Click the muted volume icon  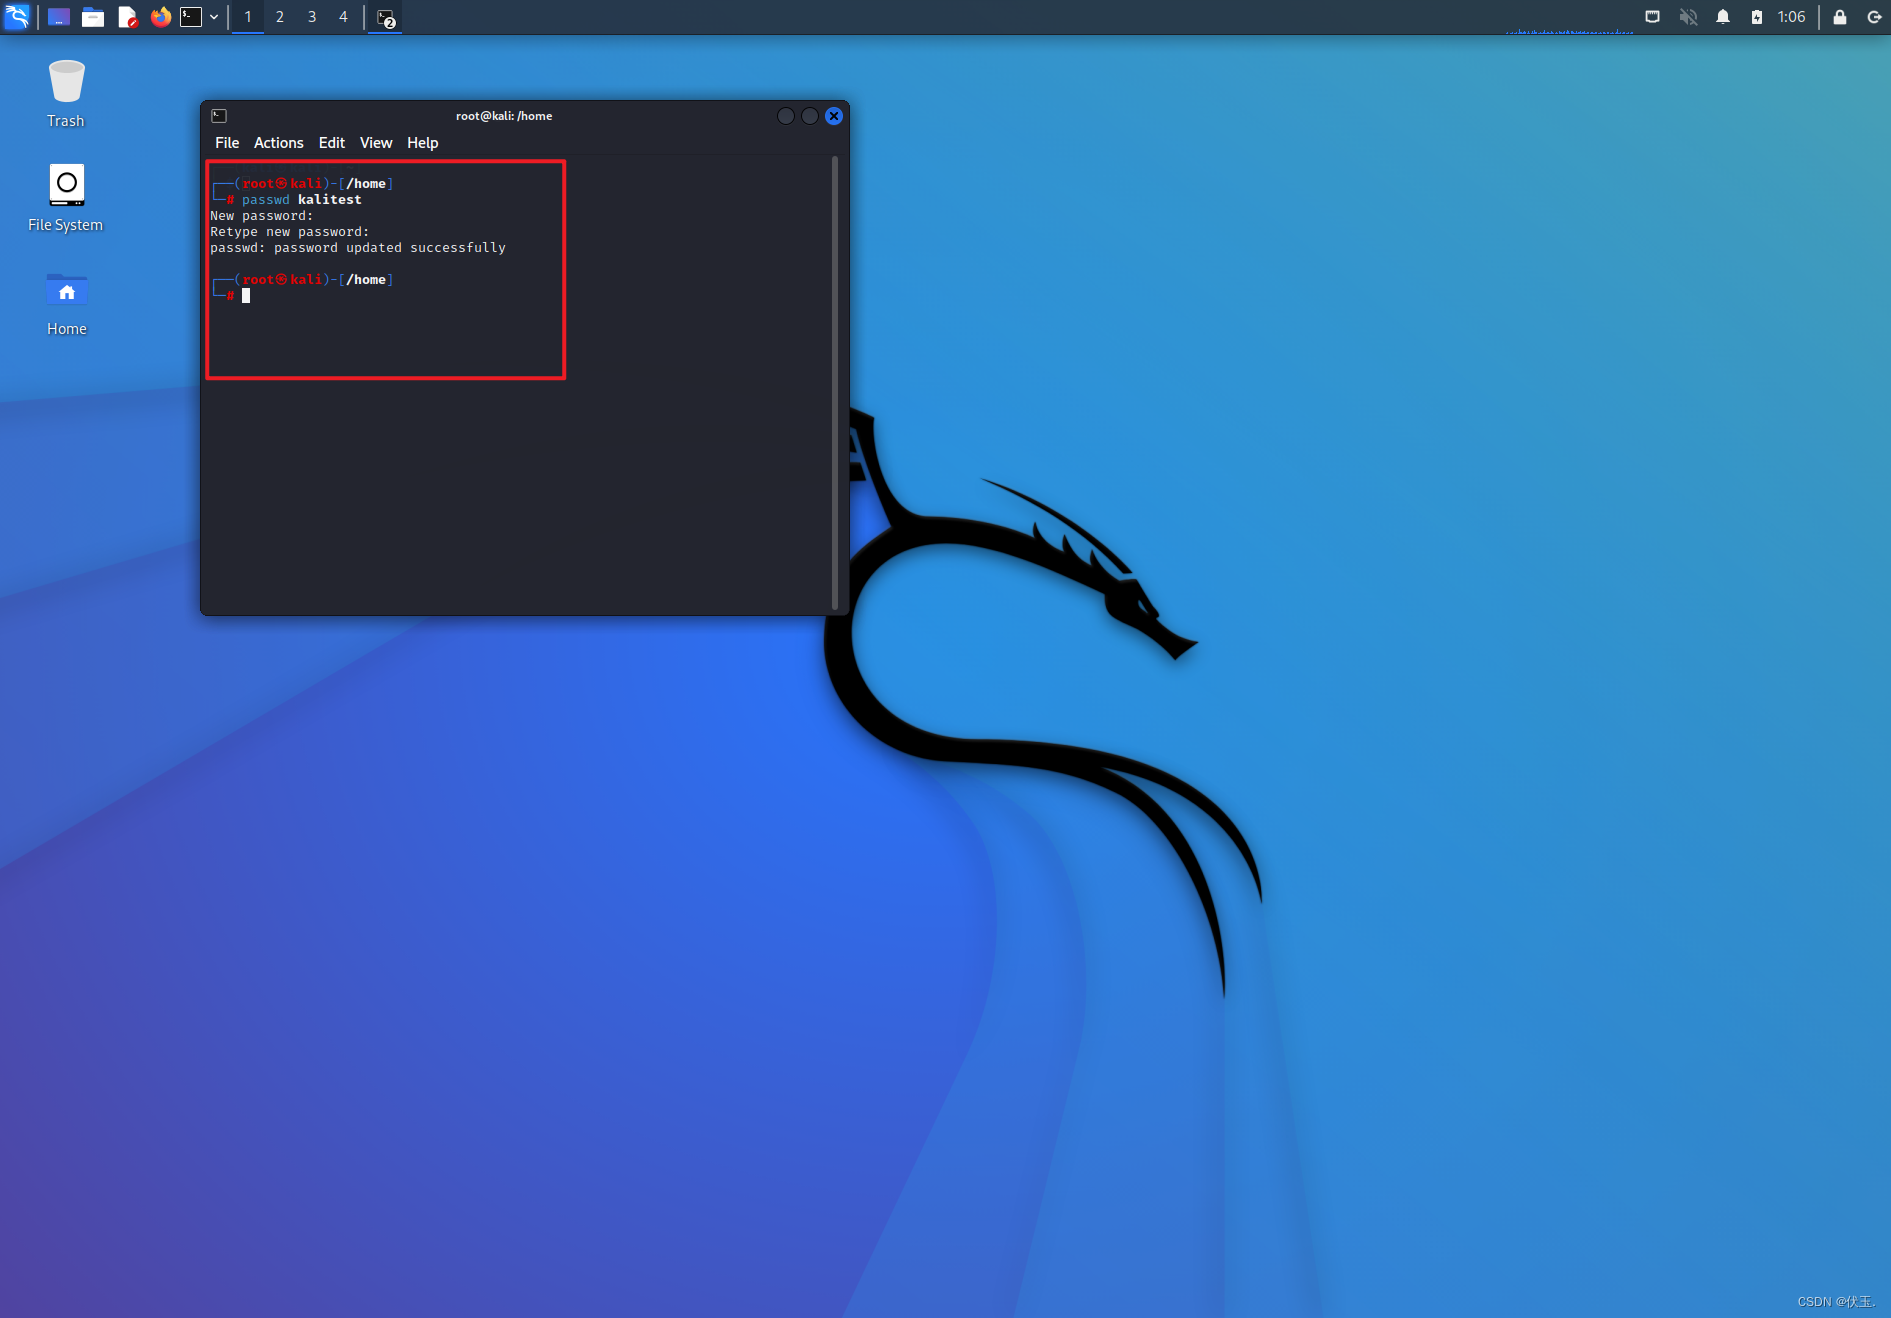click(1688, 17)
